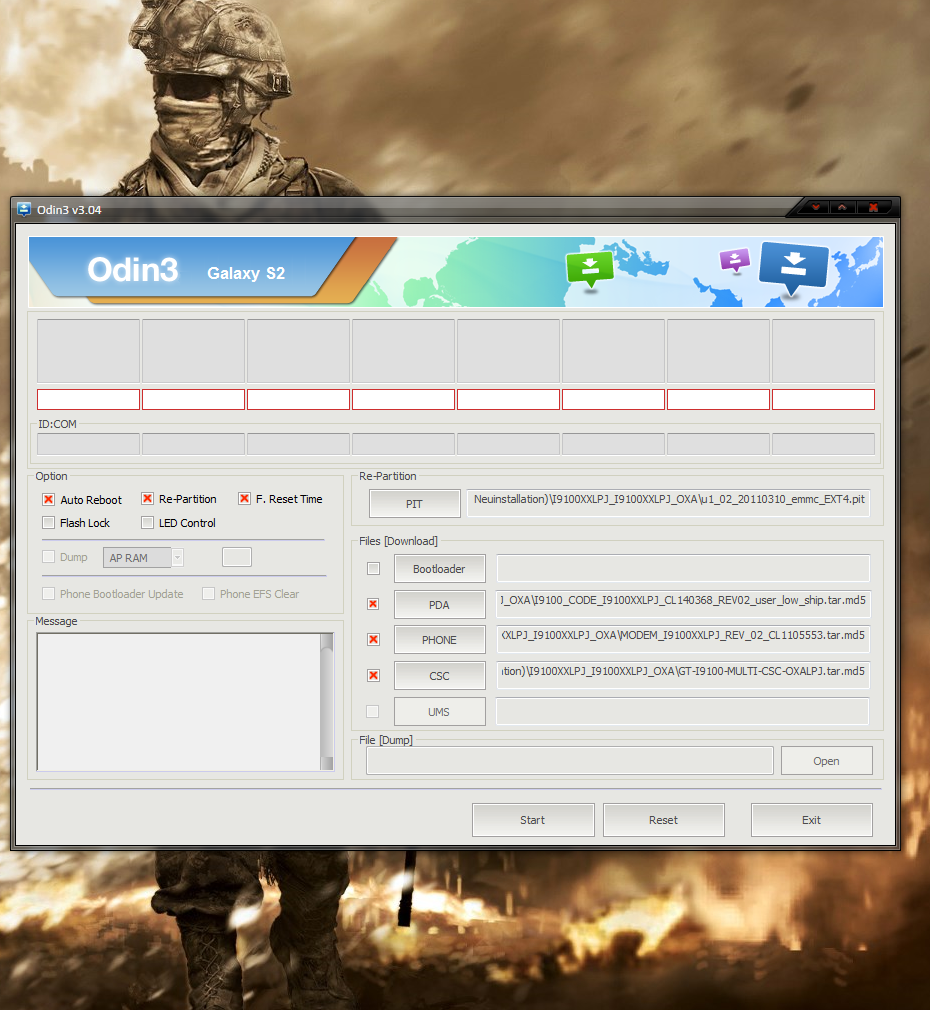Uncheck the Re-Partition option
The height and width of the screenshot is (1010, 930).
[x=147, y=499]
